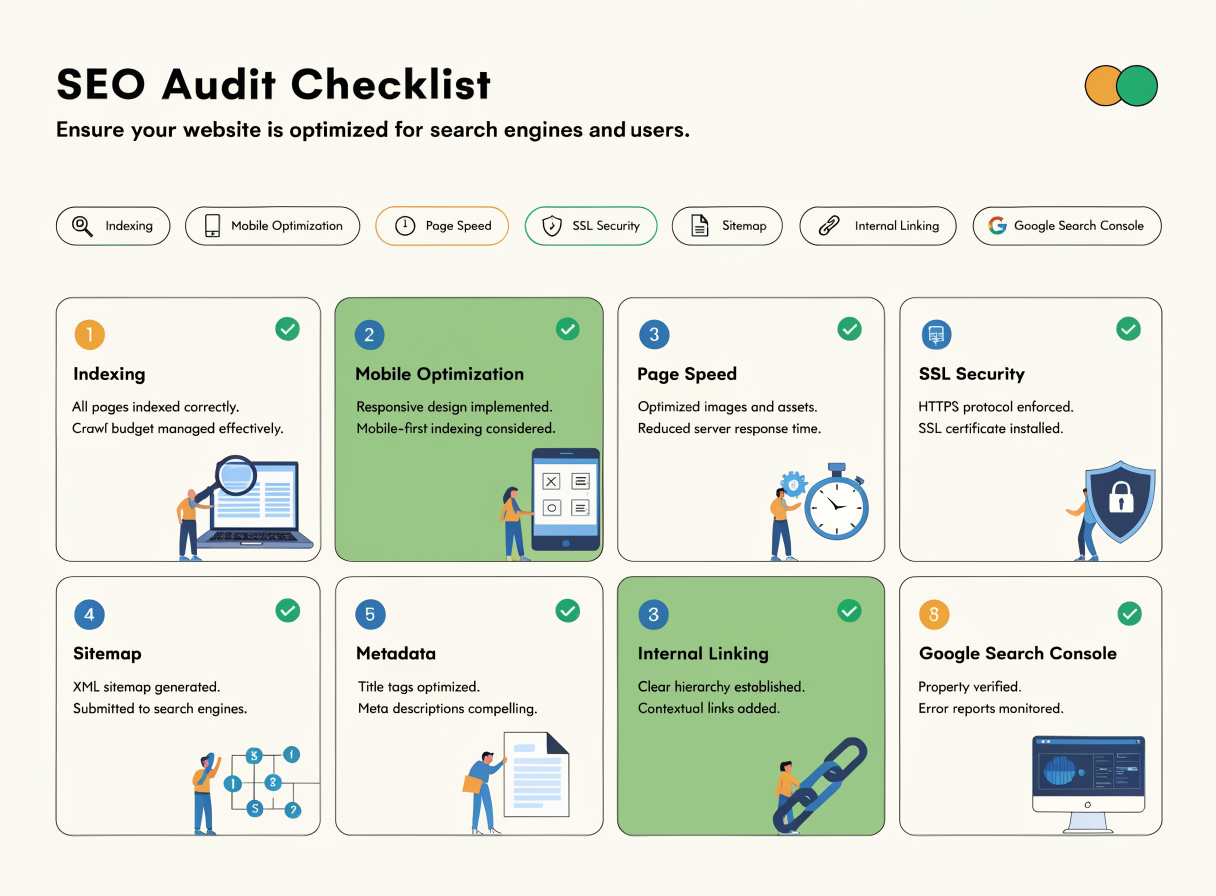Screen dimensions: 1216x896
Task: Click 'Reduced server response time.' text
Action: click(x=729, y=428)
